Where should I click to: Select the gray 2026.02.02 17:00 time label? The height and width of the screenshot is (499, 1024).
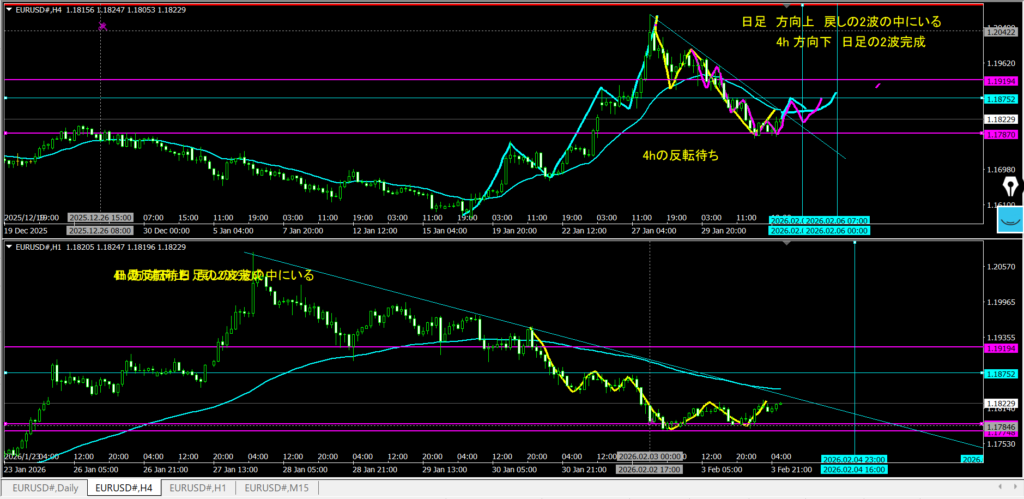coord(651,468)
